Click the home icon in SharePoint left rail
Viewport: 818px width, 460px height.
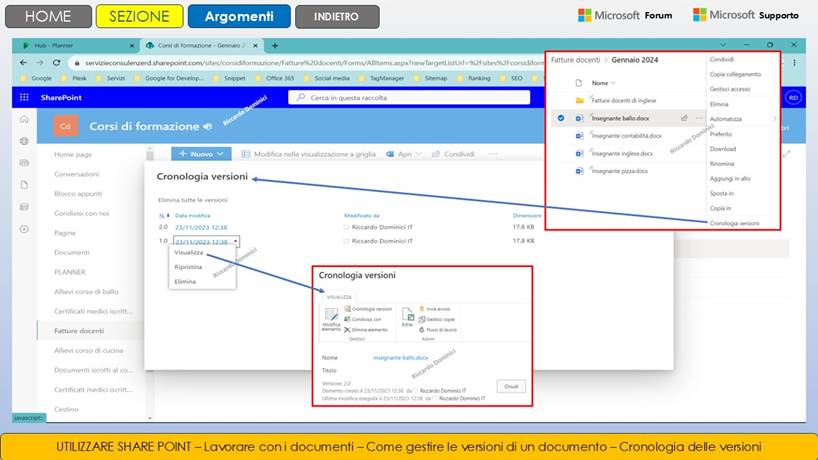pyautogui.click(x=24, y=119)
